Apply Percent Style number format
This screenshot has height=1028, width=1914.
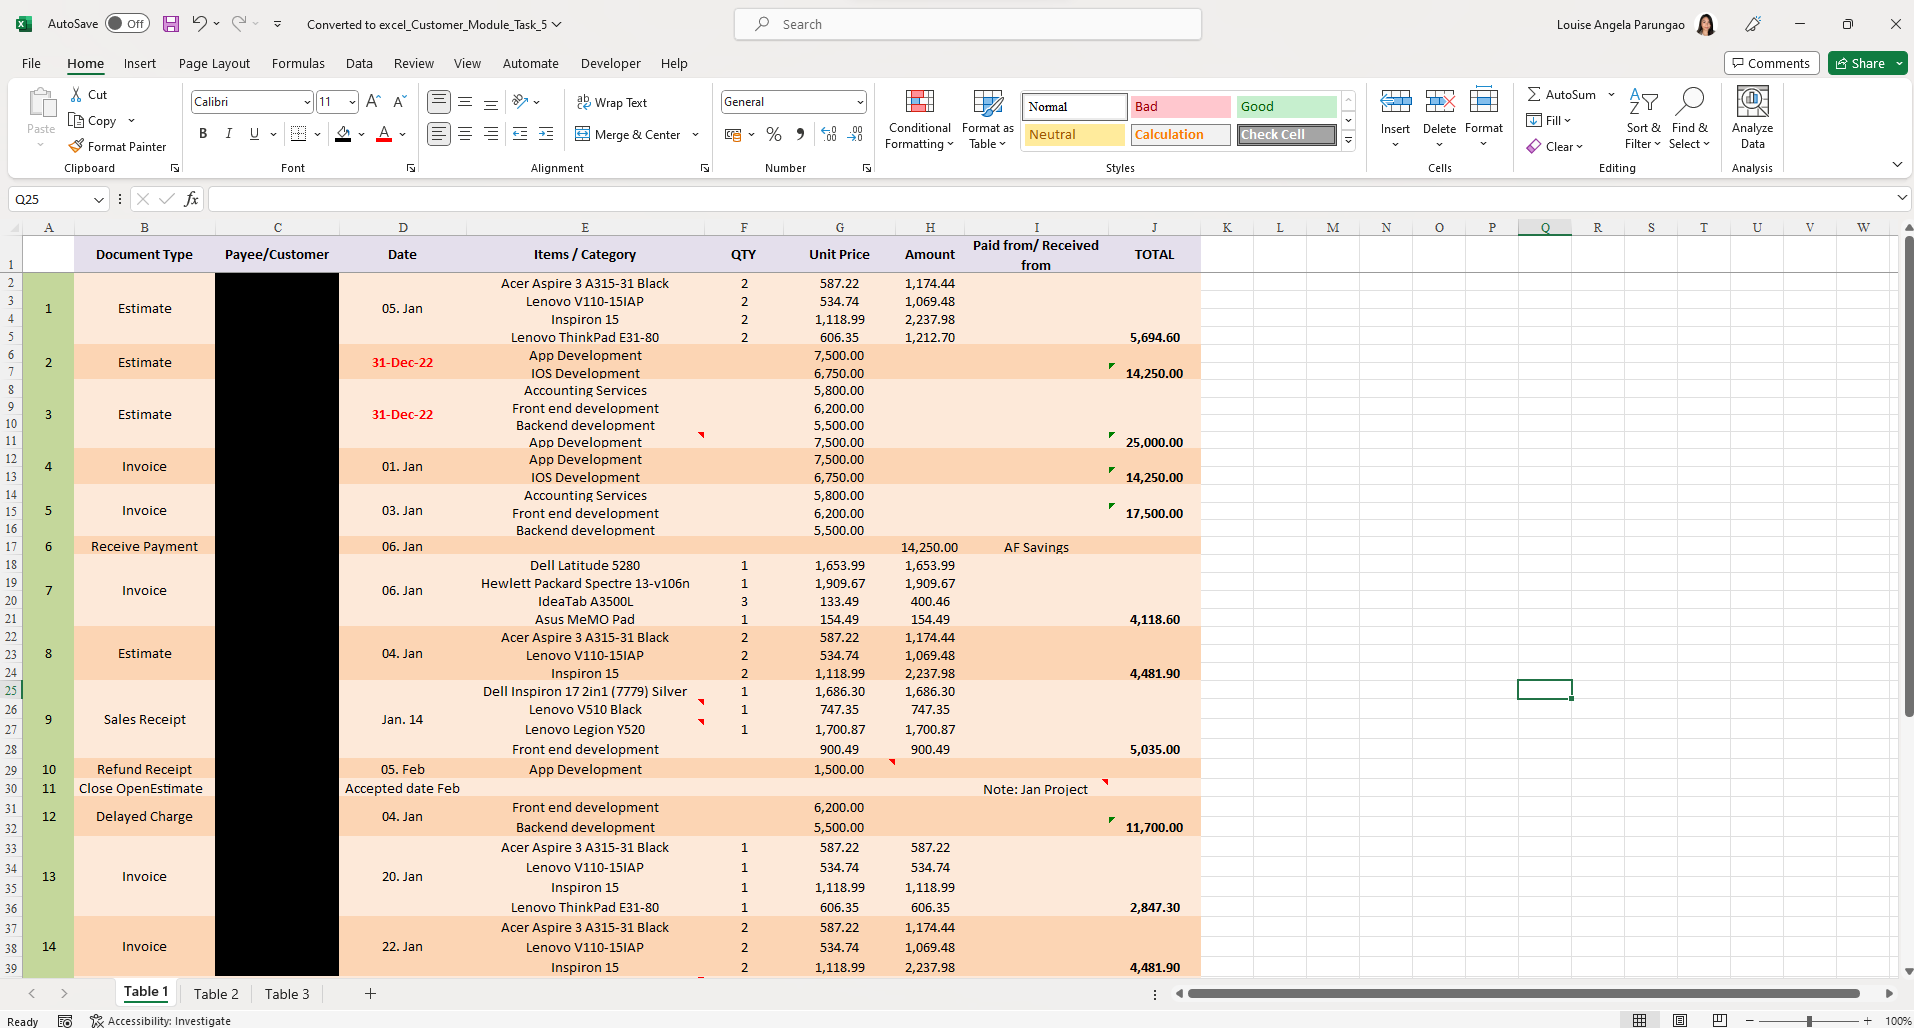click(x=774, y=134)
